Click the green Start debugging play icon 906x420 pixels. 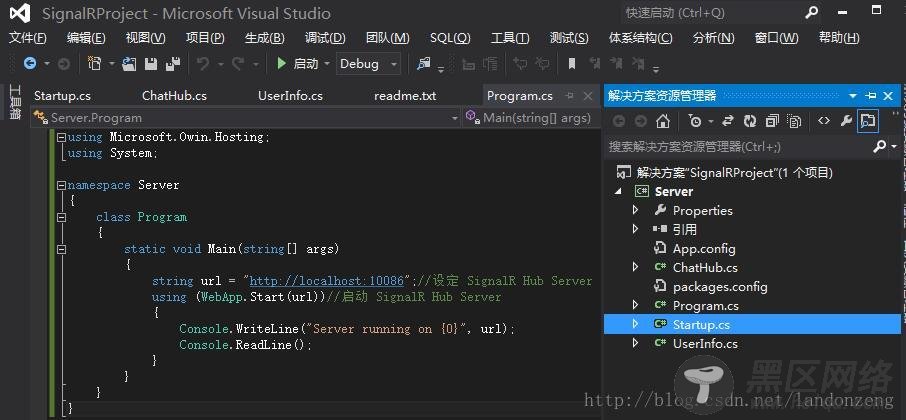(281, 64)
